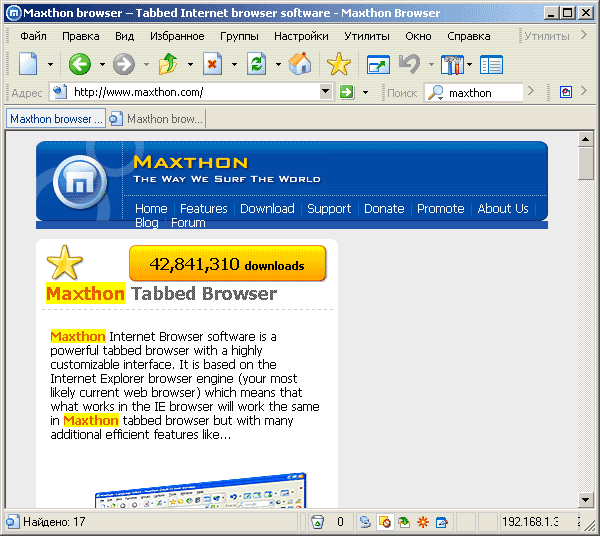Image resolution: width=600 pixels, height=536 pixels.
Task: Click the Features link on the webpage
Action: [204, 209]
